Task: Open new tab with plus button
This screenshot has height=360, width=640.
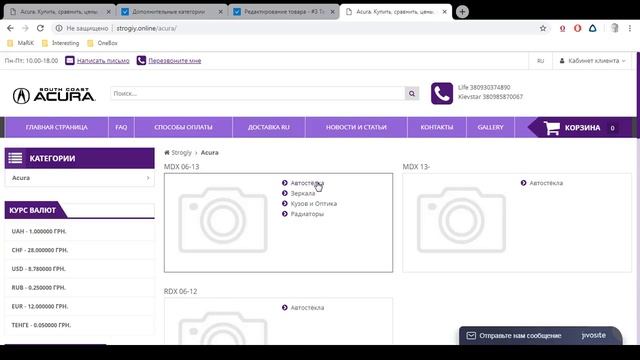Action: pyautogui.click(x=462, y=12)
